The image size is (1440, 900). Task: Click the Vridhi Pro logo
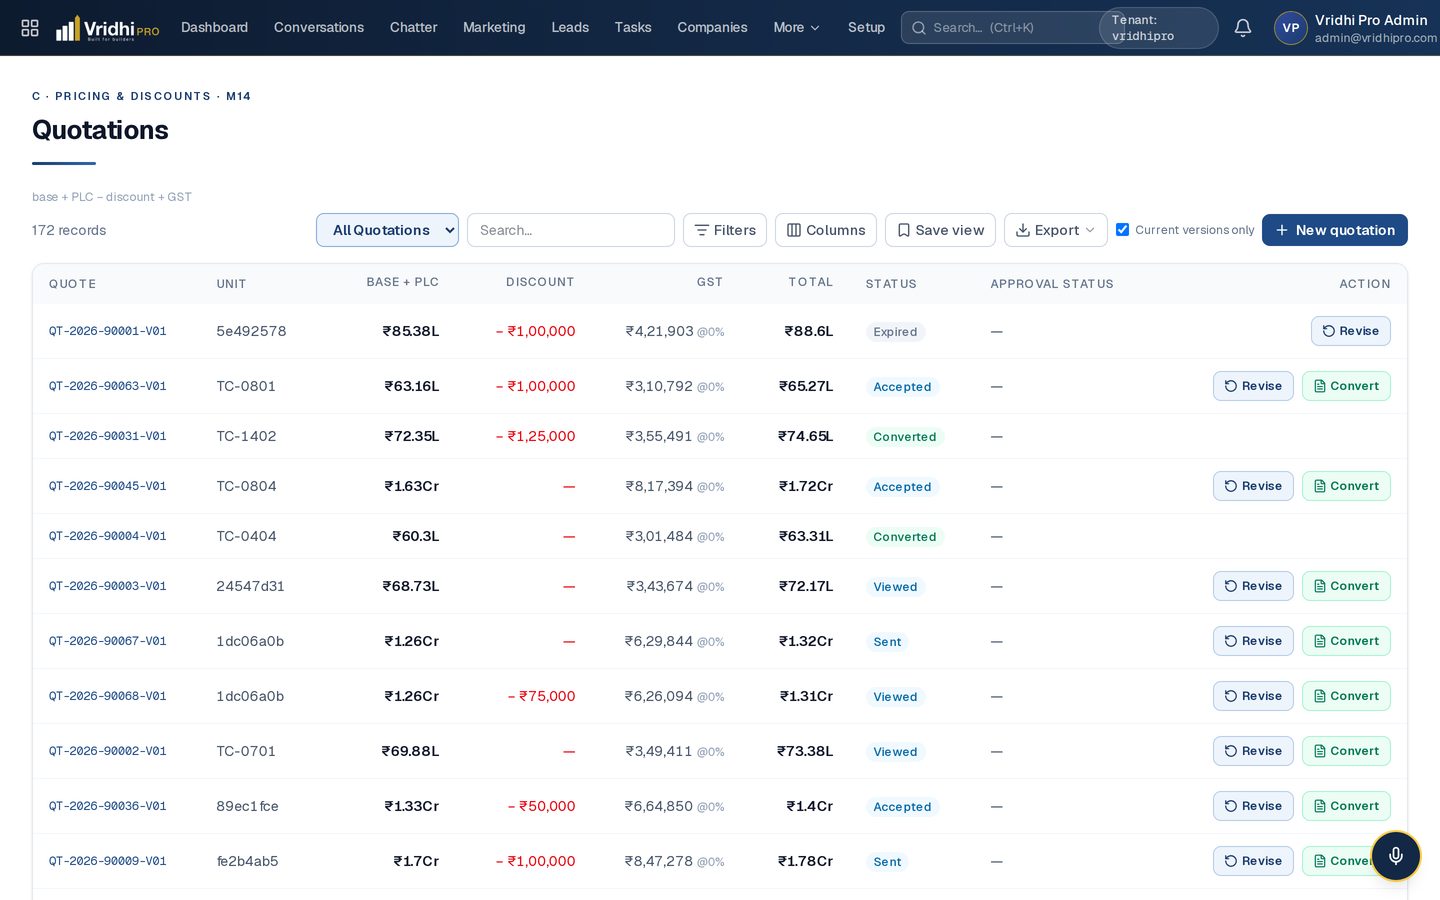pos(108,28)
